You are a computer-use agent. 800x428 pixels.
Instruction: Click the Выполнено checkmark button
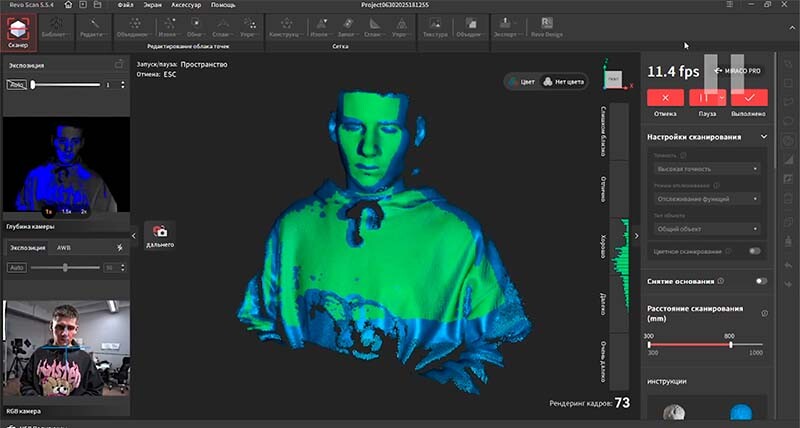pos(749,97)
